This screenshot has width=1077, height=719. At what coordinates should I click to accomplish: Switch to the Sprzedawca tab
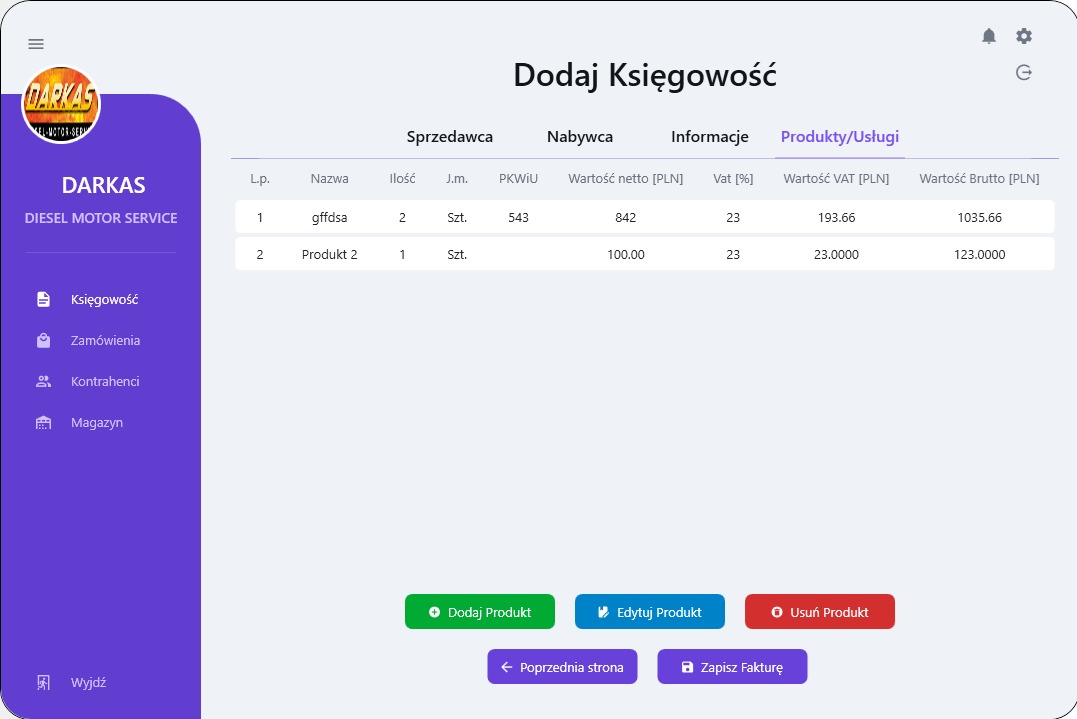tap(450, 137)
